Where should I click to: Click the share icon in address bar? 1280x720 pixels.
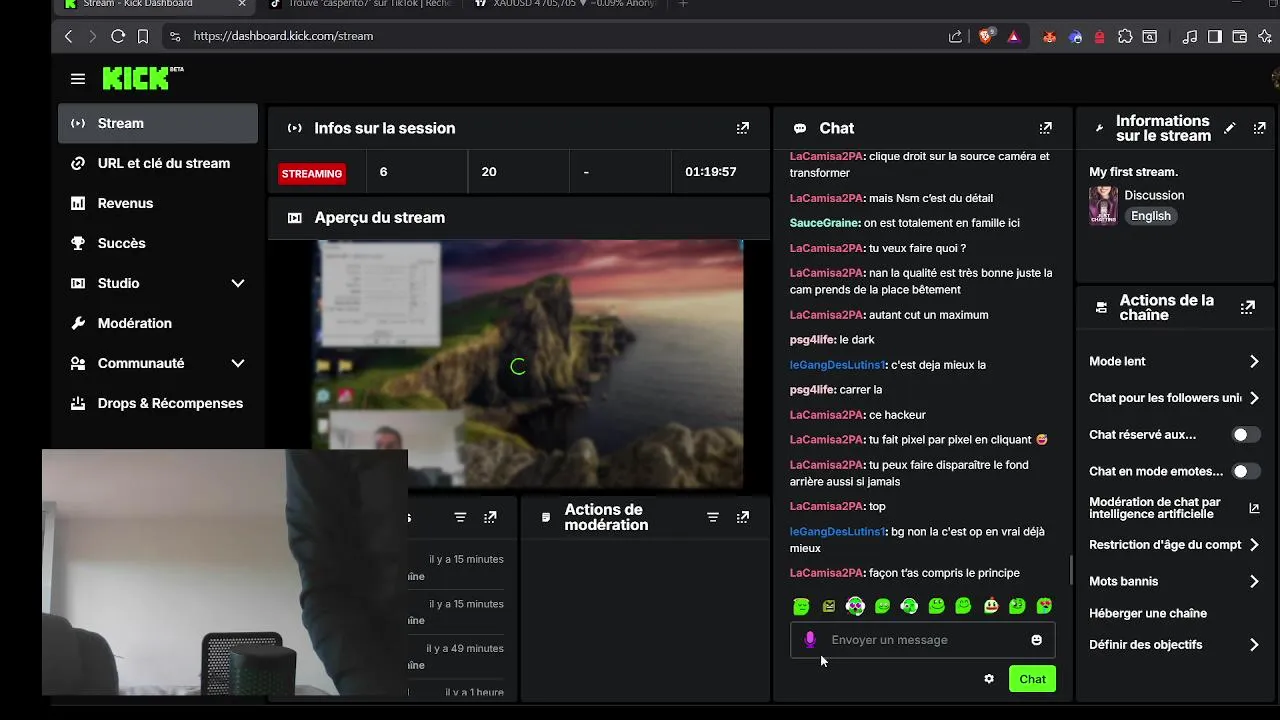pos(955,36)
